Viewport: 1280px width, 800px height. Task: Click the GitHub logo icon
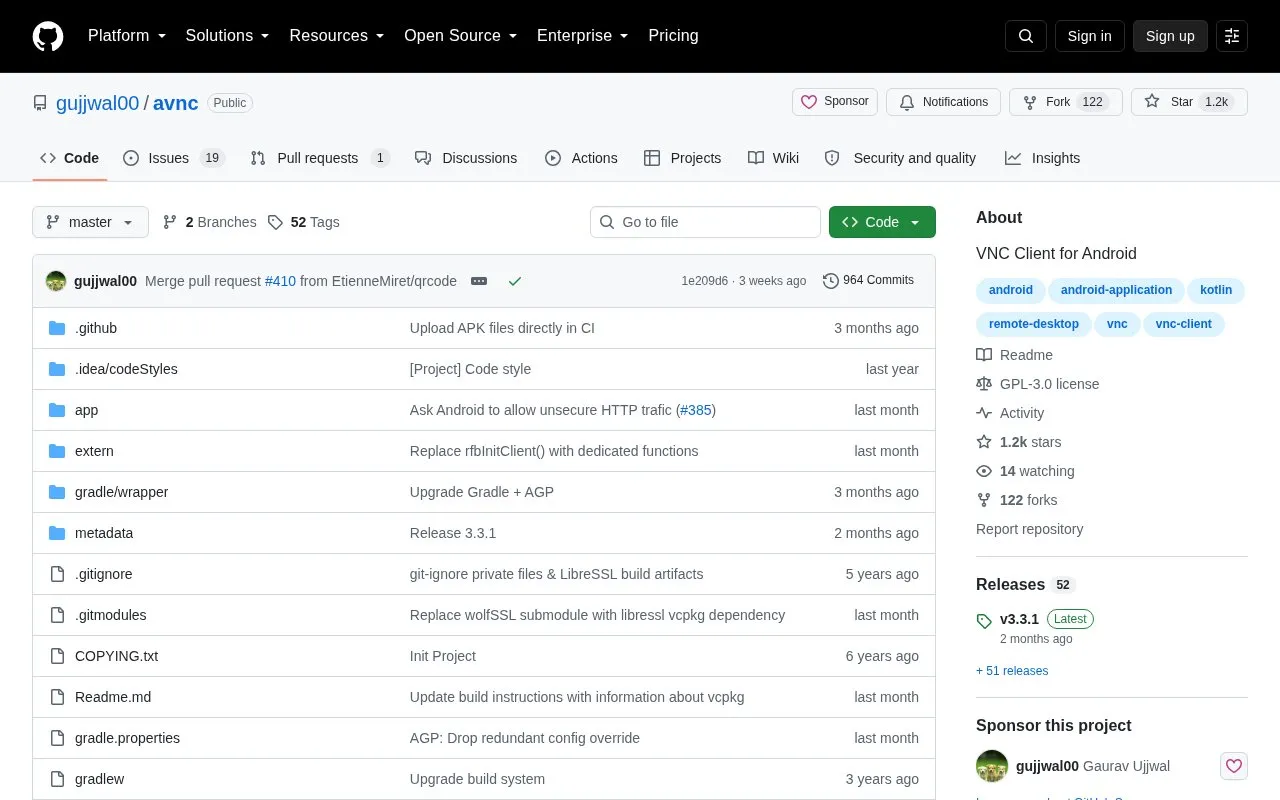(x=48, y=36)
